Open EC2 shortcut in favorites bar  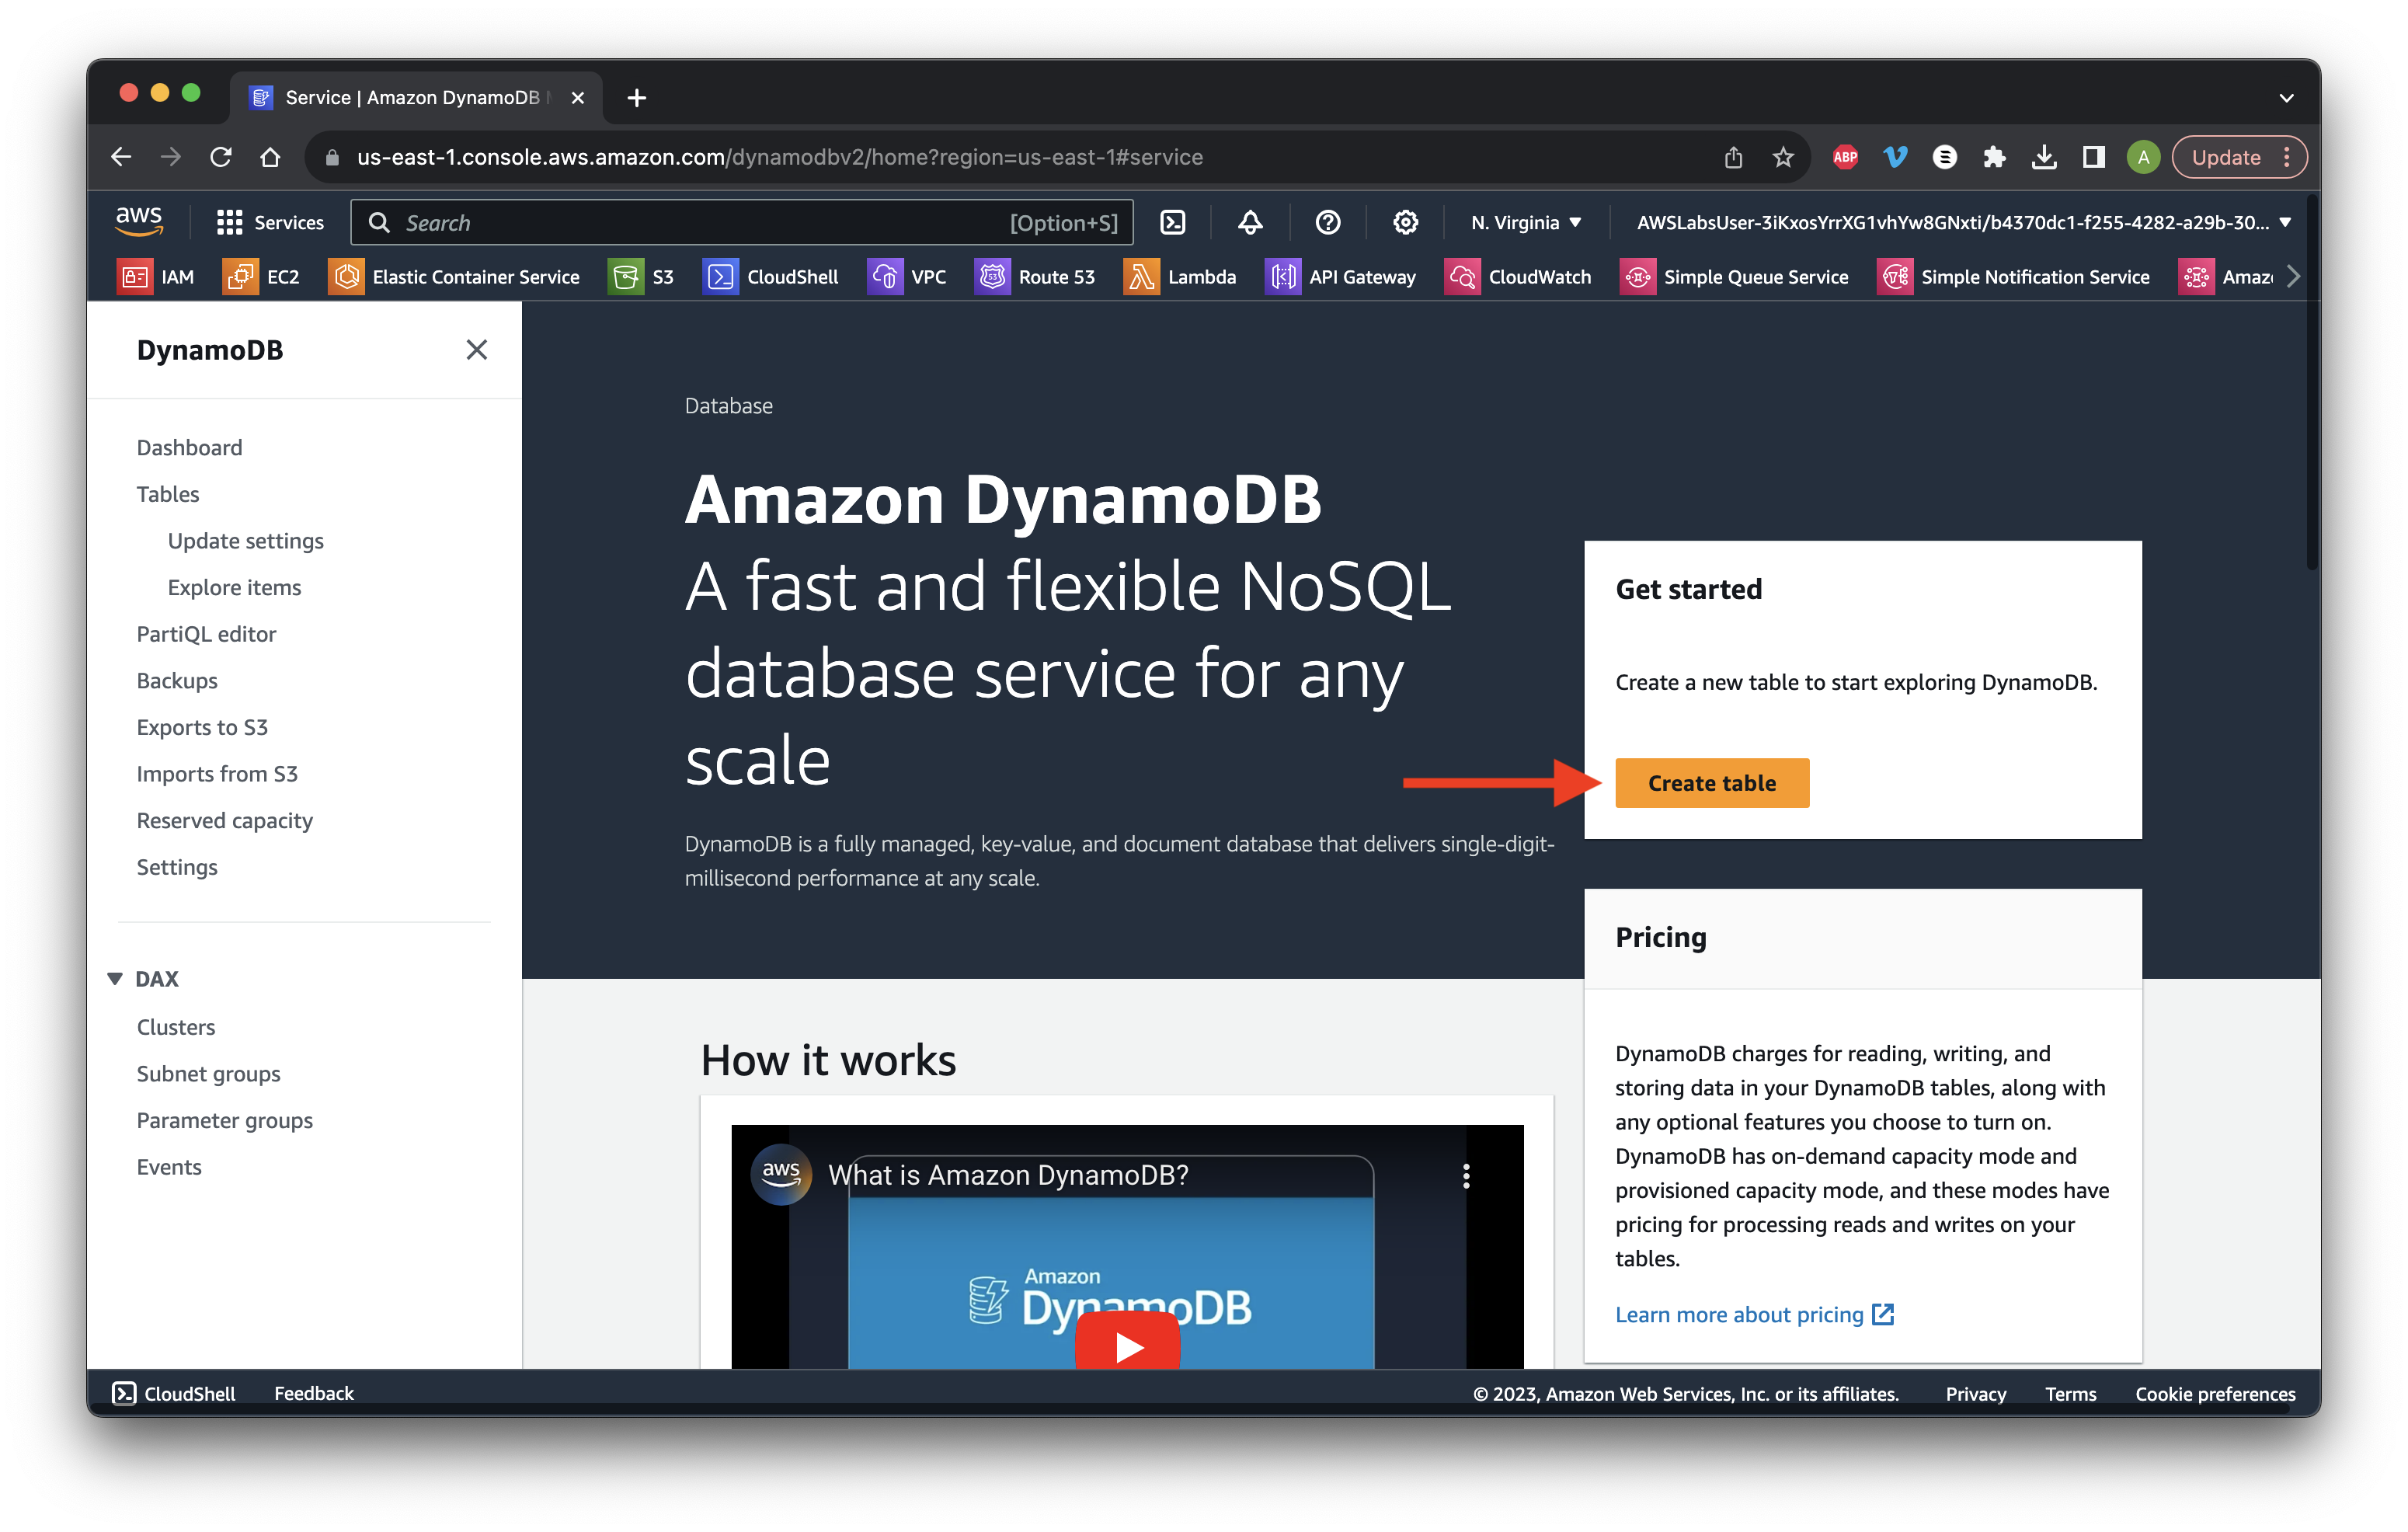click(261, 277)
